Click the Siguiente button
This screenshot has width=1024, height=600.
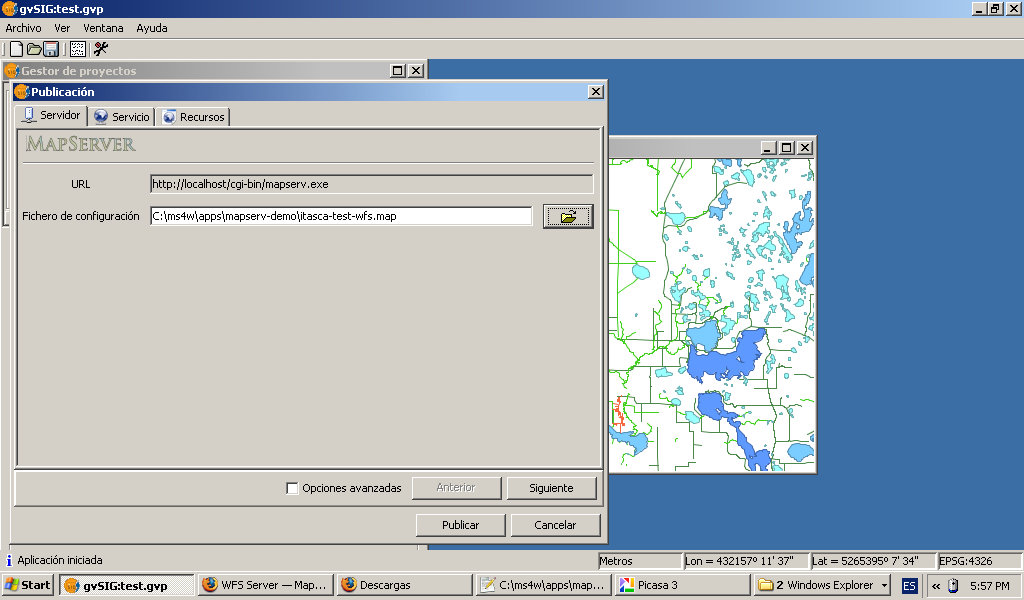point(551,488)
